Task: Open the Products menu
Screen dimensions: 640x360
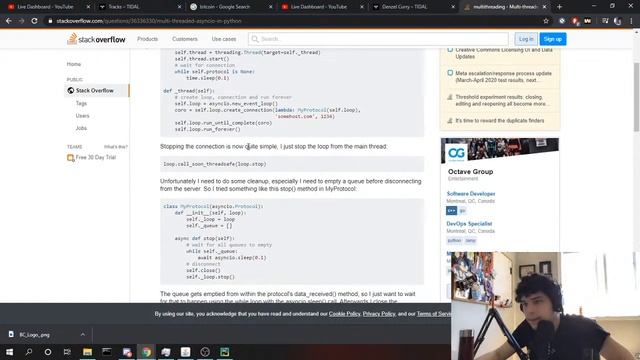Action: (x=147, y=39)
